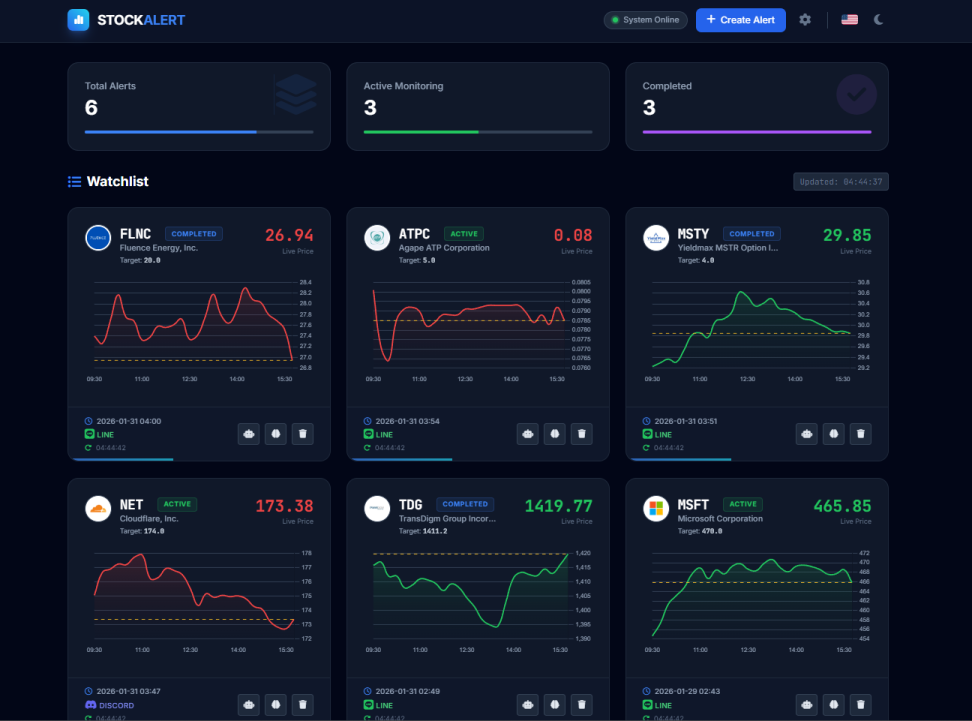Click the Cloudflare company logo
Image resolution: width=972 pixels, height=721 pixels.
[x=98, y=509]
